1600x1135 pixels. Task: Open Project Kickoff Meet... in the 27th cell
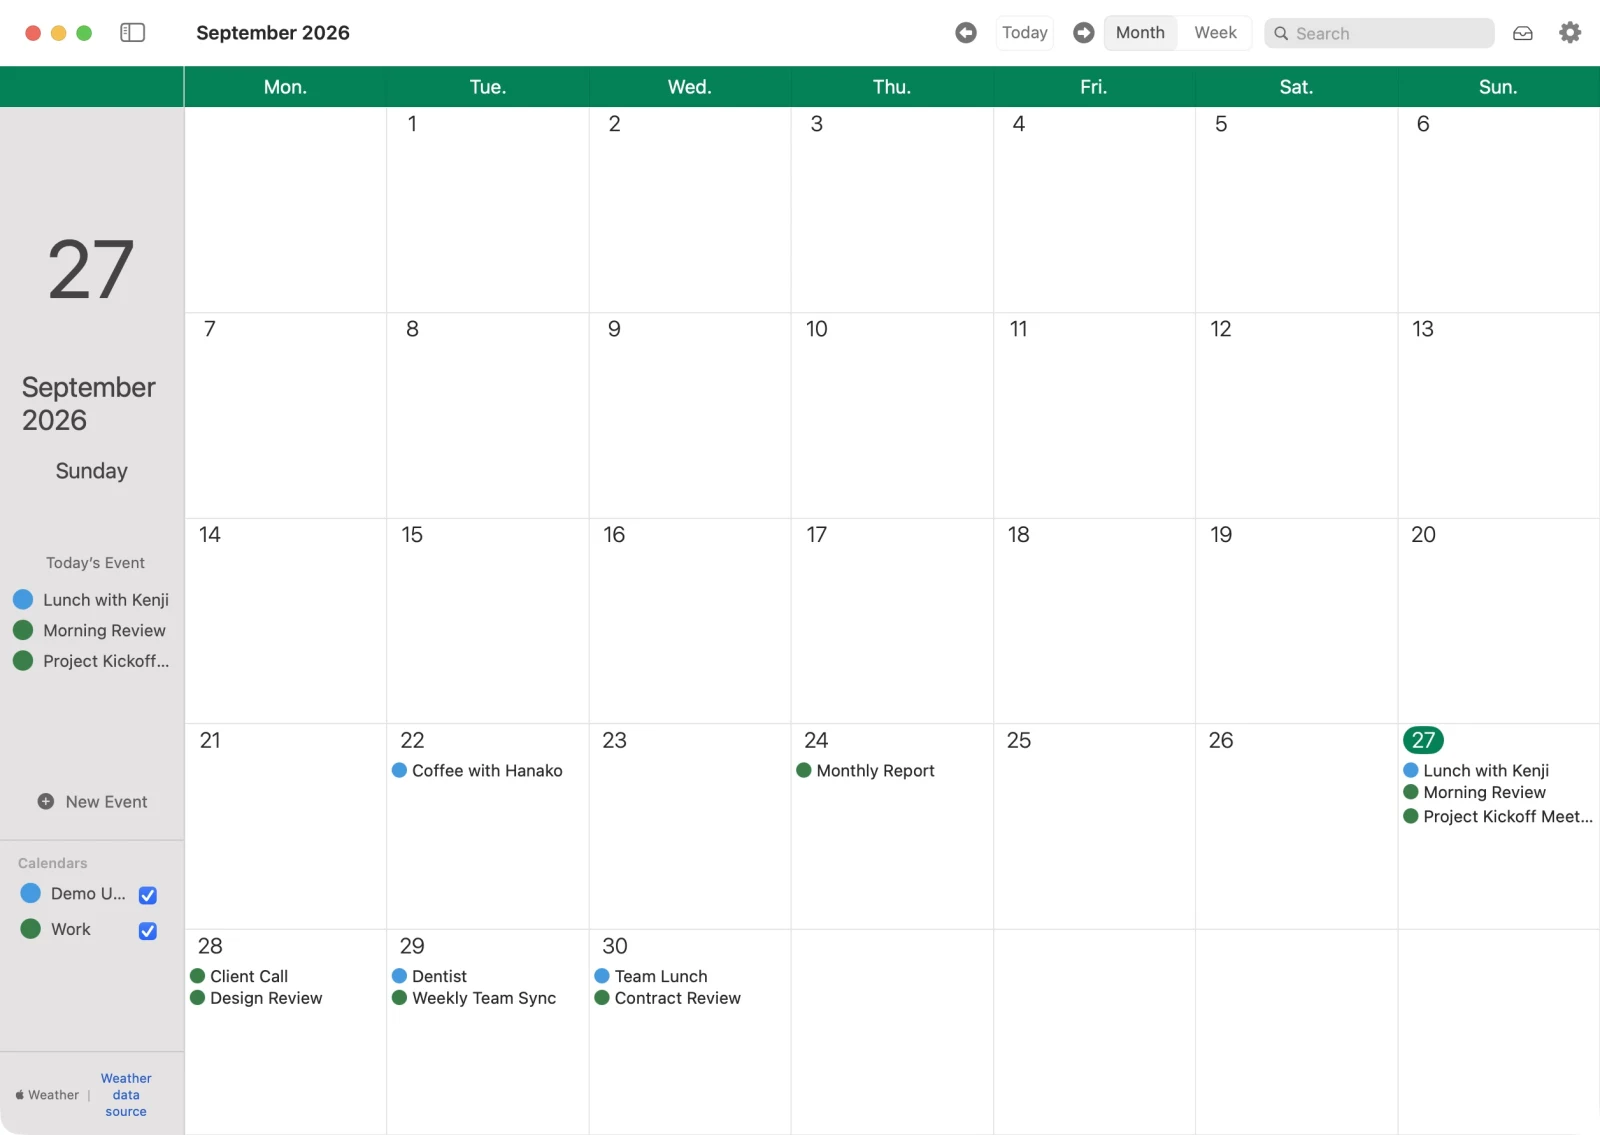1498,816
